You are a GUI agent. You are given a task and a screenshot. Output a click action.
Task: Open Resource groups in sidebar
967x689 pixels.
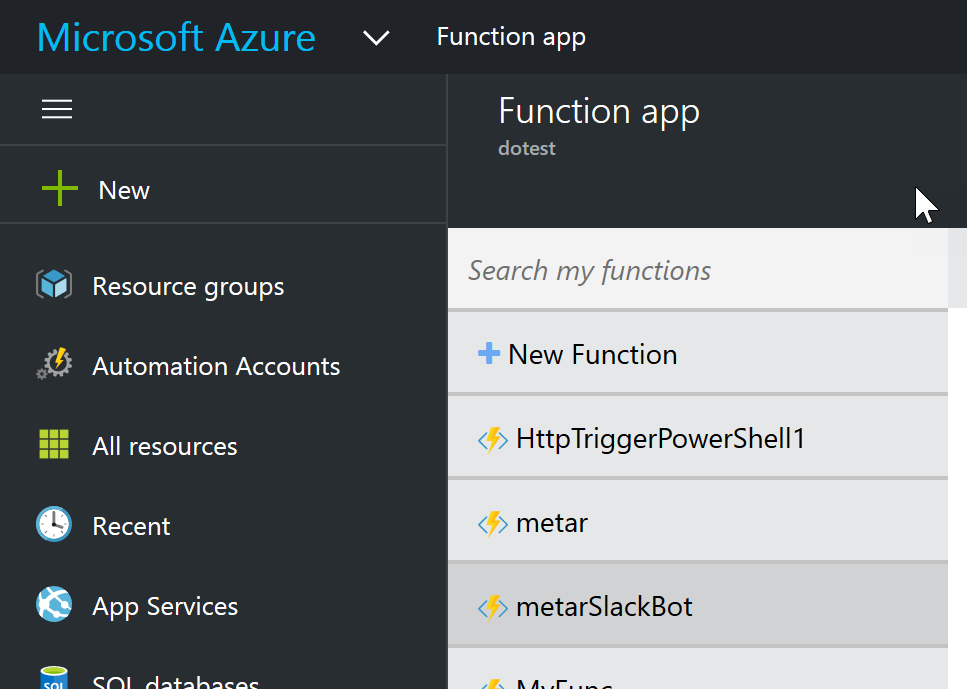point(188,286)
